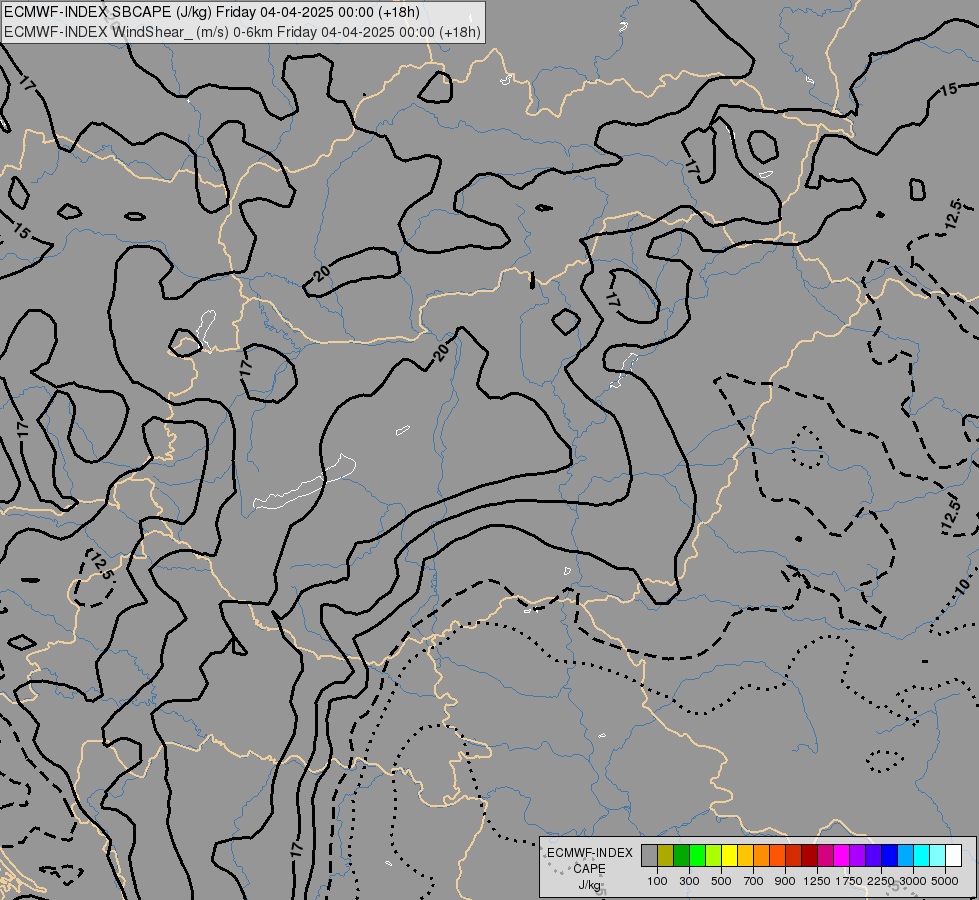Choose the orange-red swatch left of 900
Screen dimensions: 979x900
tap(777, 855)
